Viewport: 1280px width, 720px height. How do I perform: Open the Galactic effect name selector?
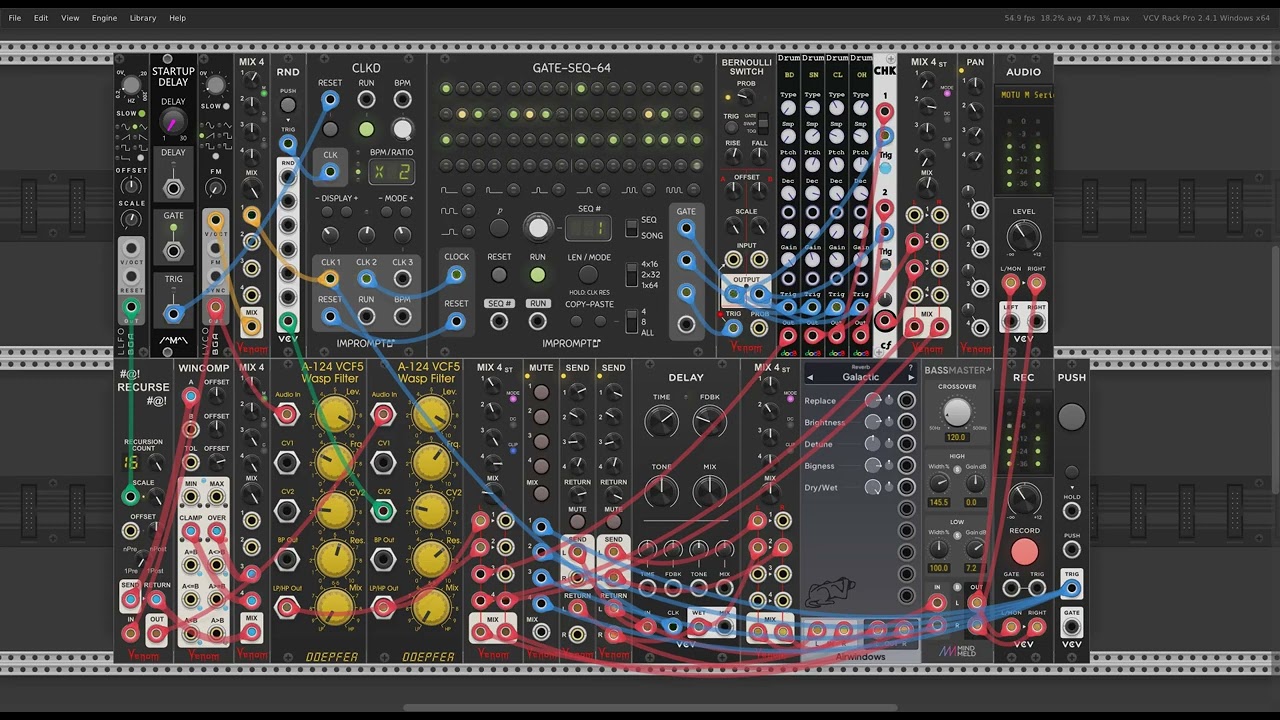pos(860,377)
